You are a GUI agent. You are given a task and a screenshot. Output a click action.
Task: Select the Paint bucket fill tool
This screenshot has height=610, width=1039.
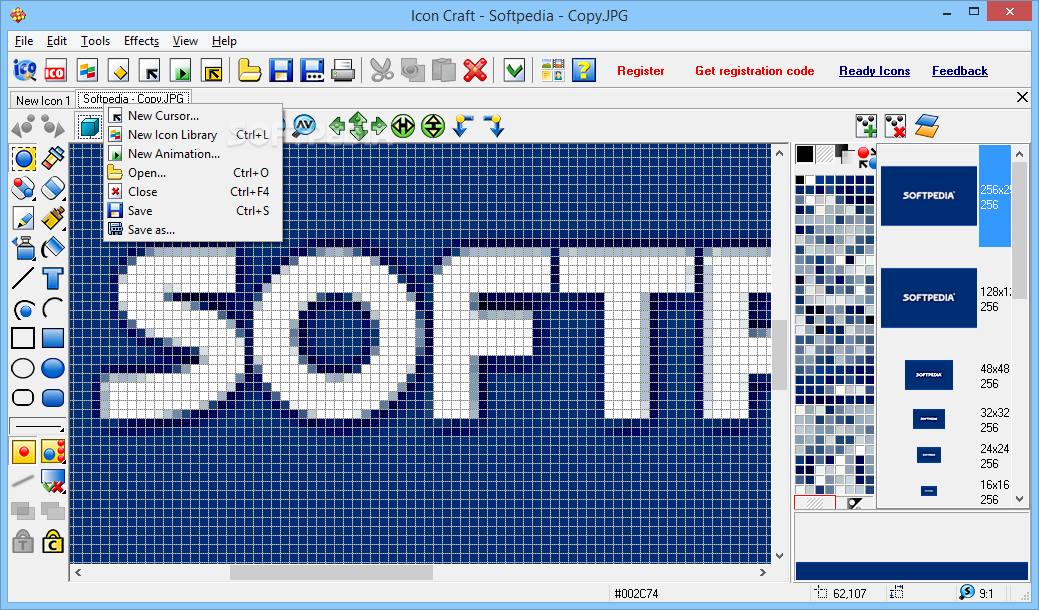click(x=53, y=248)
